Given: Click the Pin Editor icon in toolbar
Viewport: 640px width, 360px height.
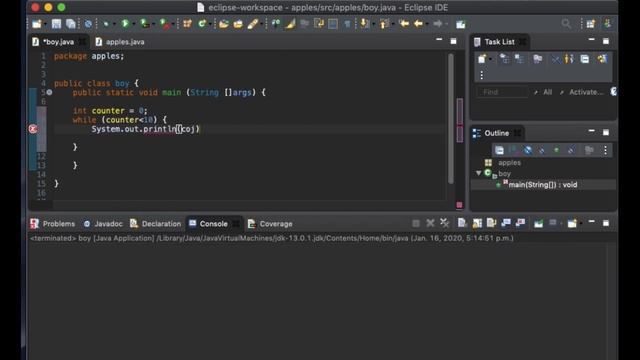Looking at the screenshot, I should (x=461, y=24).
